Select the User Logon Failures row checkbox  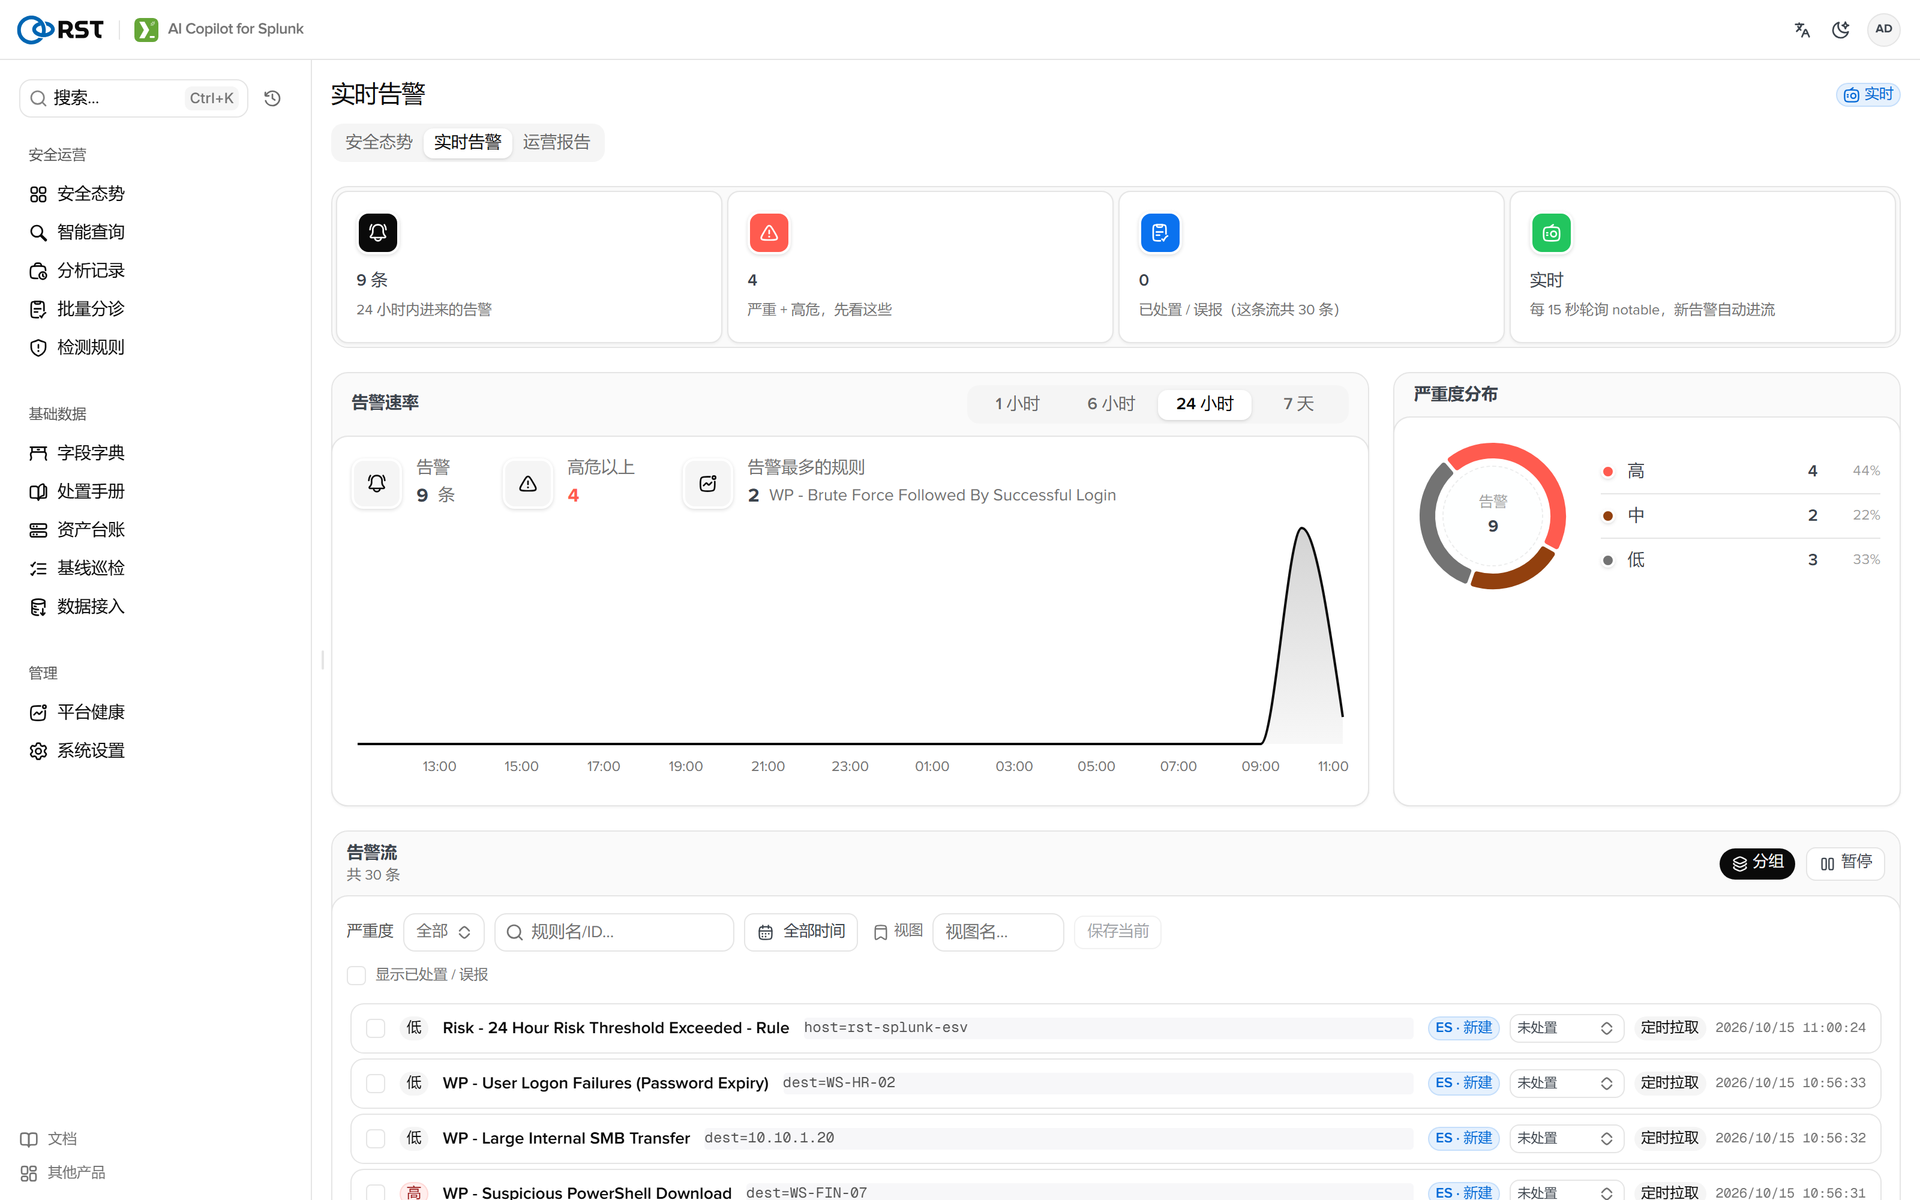tap(376, 1083)
